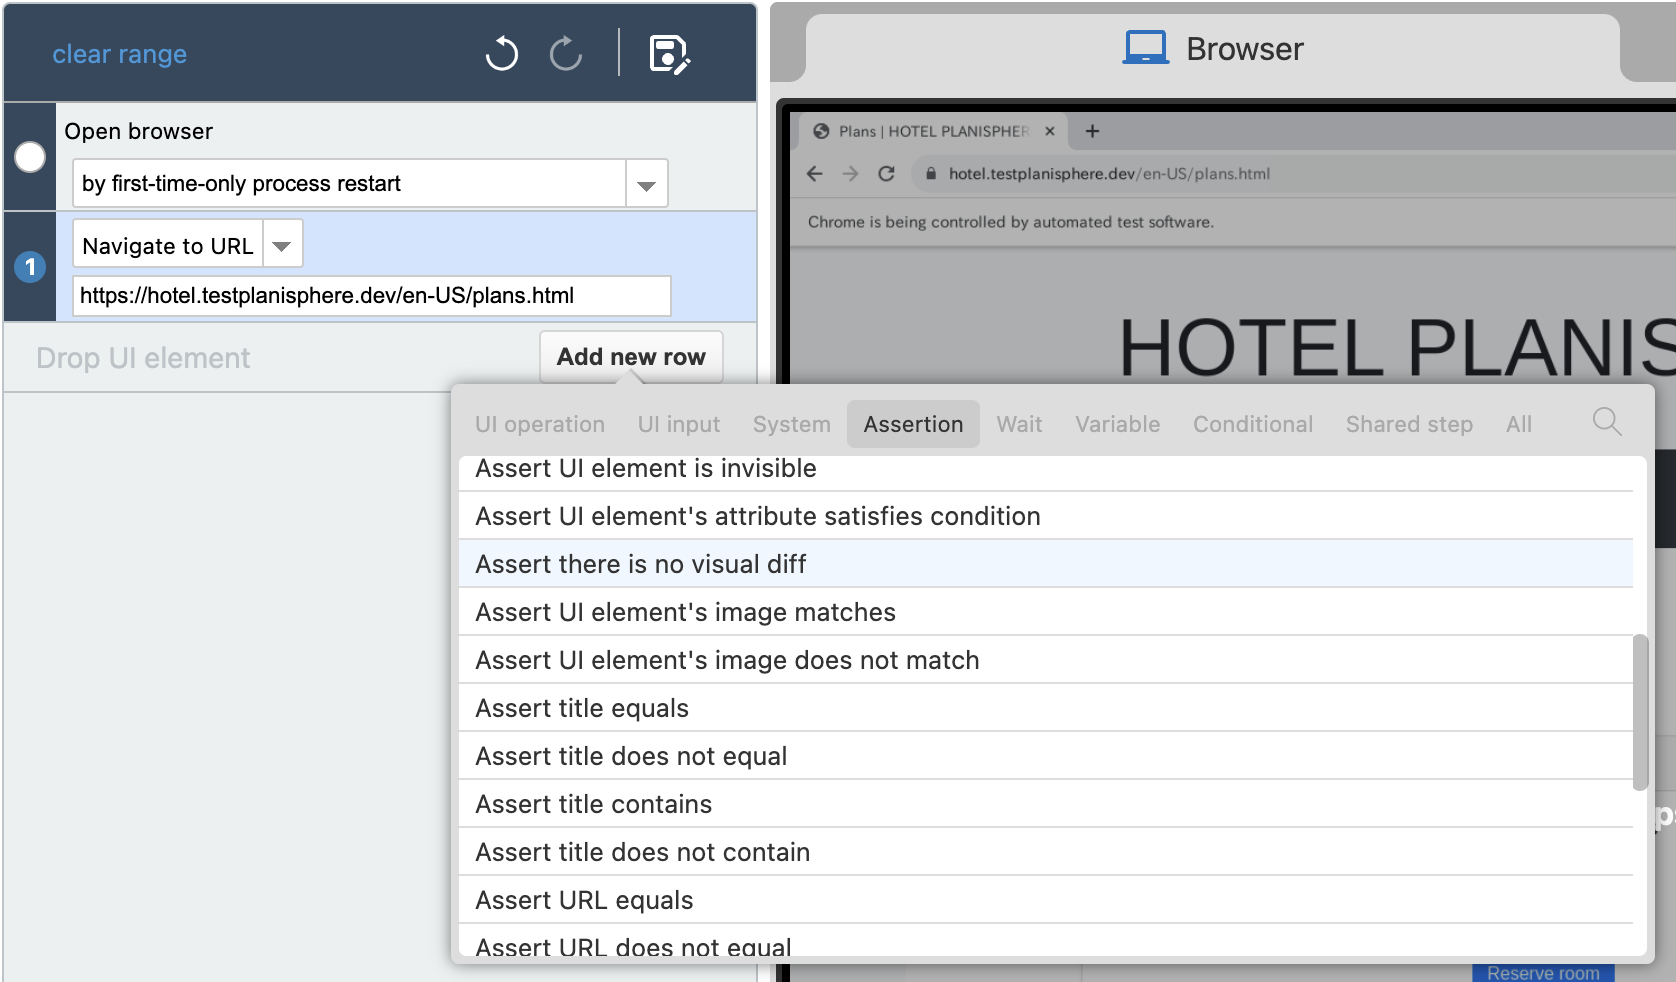The width and height of the screenshot is (1676, 982).
Task: Click the Chrome reload page icon
Action: tap(886, 173)
